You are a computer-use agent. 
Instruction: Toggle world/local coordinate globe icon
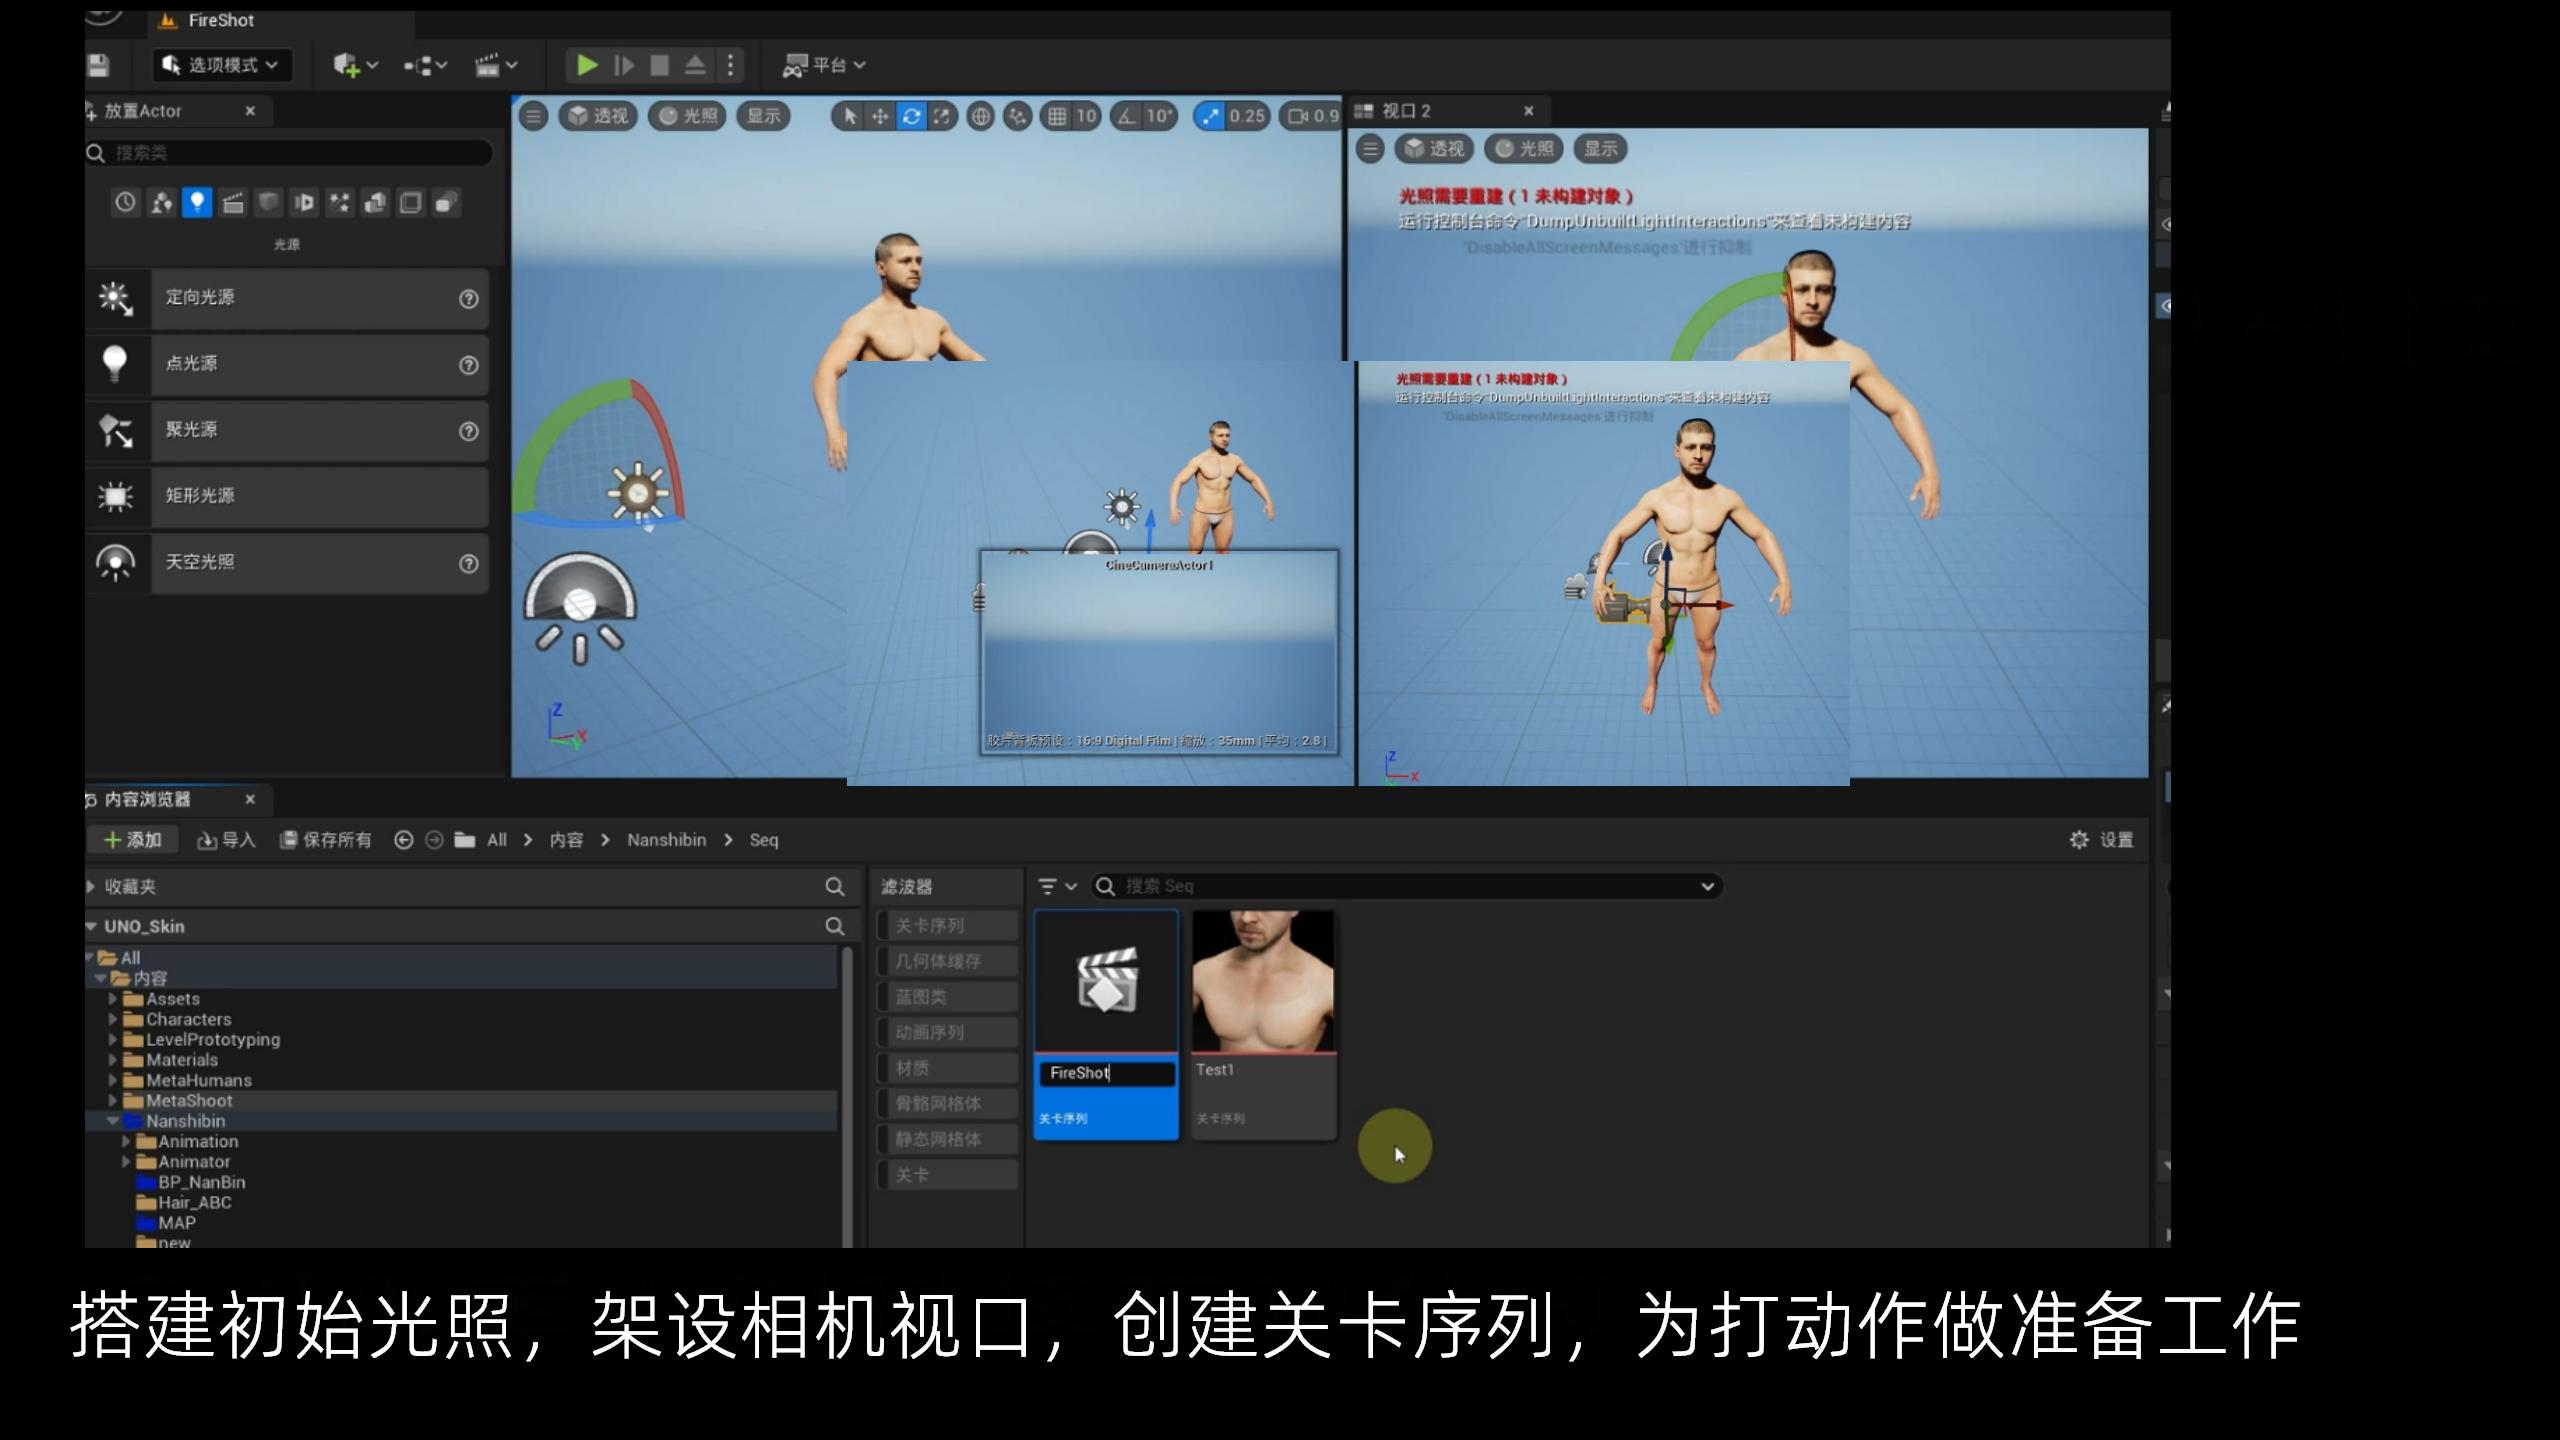[981, 116]
